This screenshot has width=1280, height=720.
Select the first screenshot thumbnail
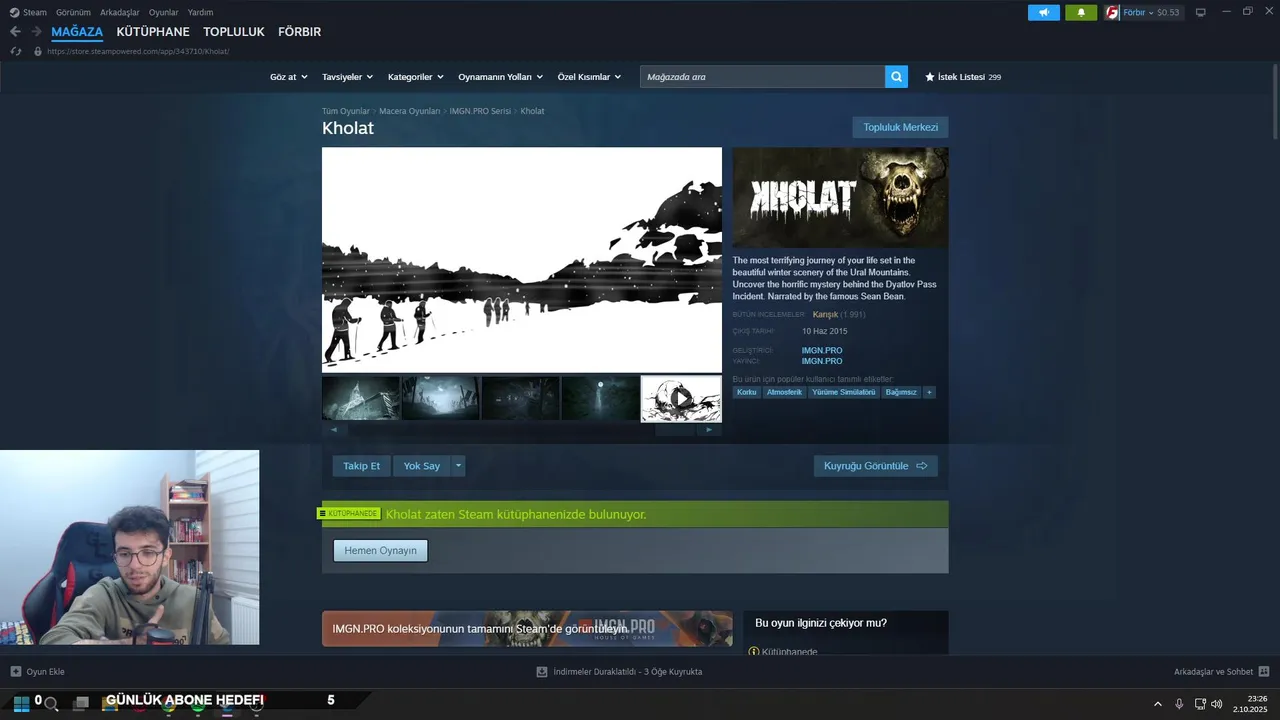[361, 399]
